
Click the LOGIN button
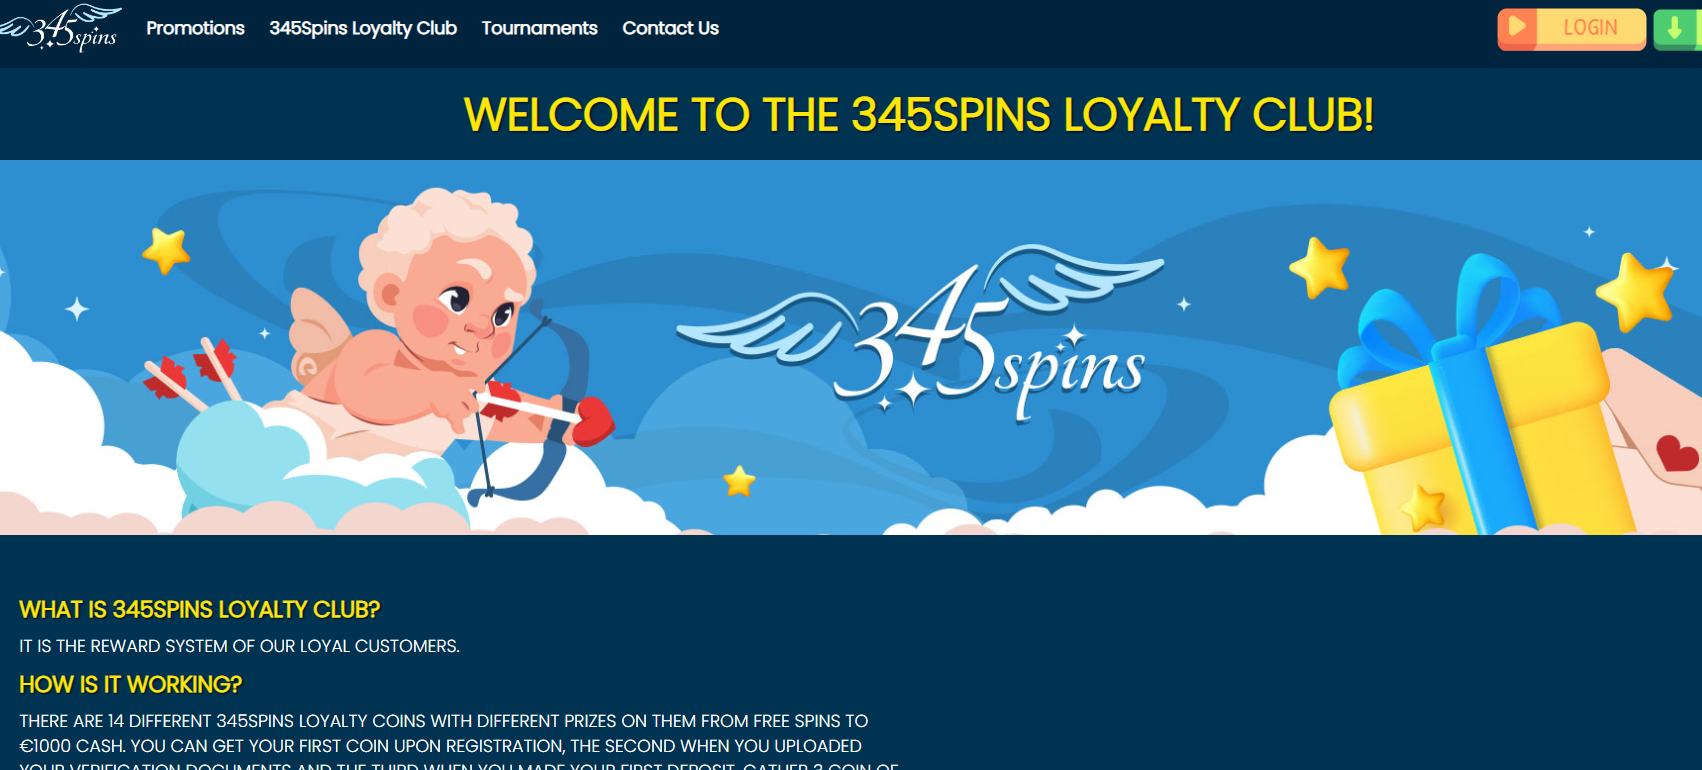point(1571,29)
